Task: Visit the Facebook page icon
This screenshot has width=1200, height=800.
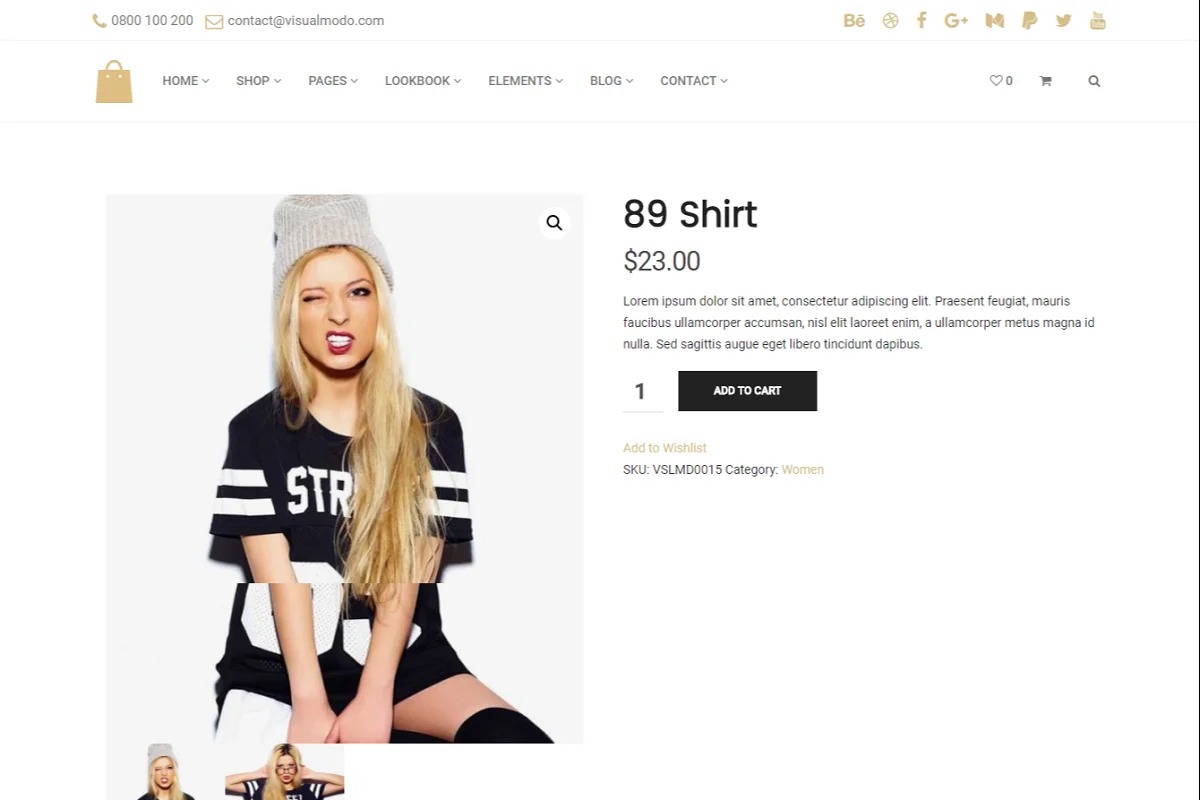Action: pos(922,20)
